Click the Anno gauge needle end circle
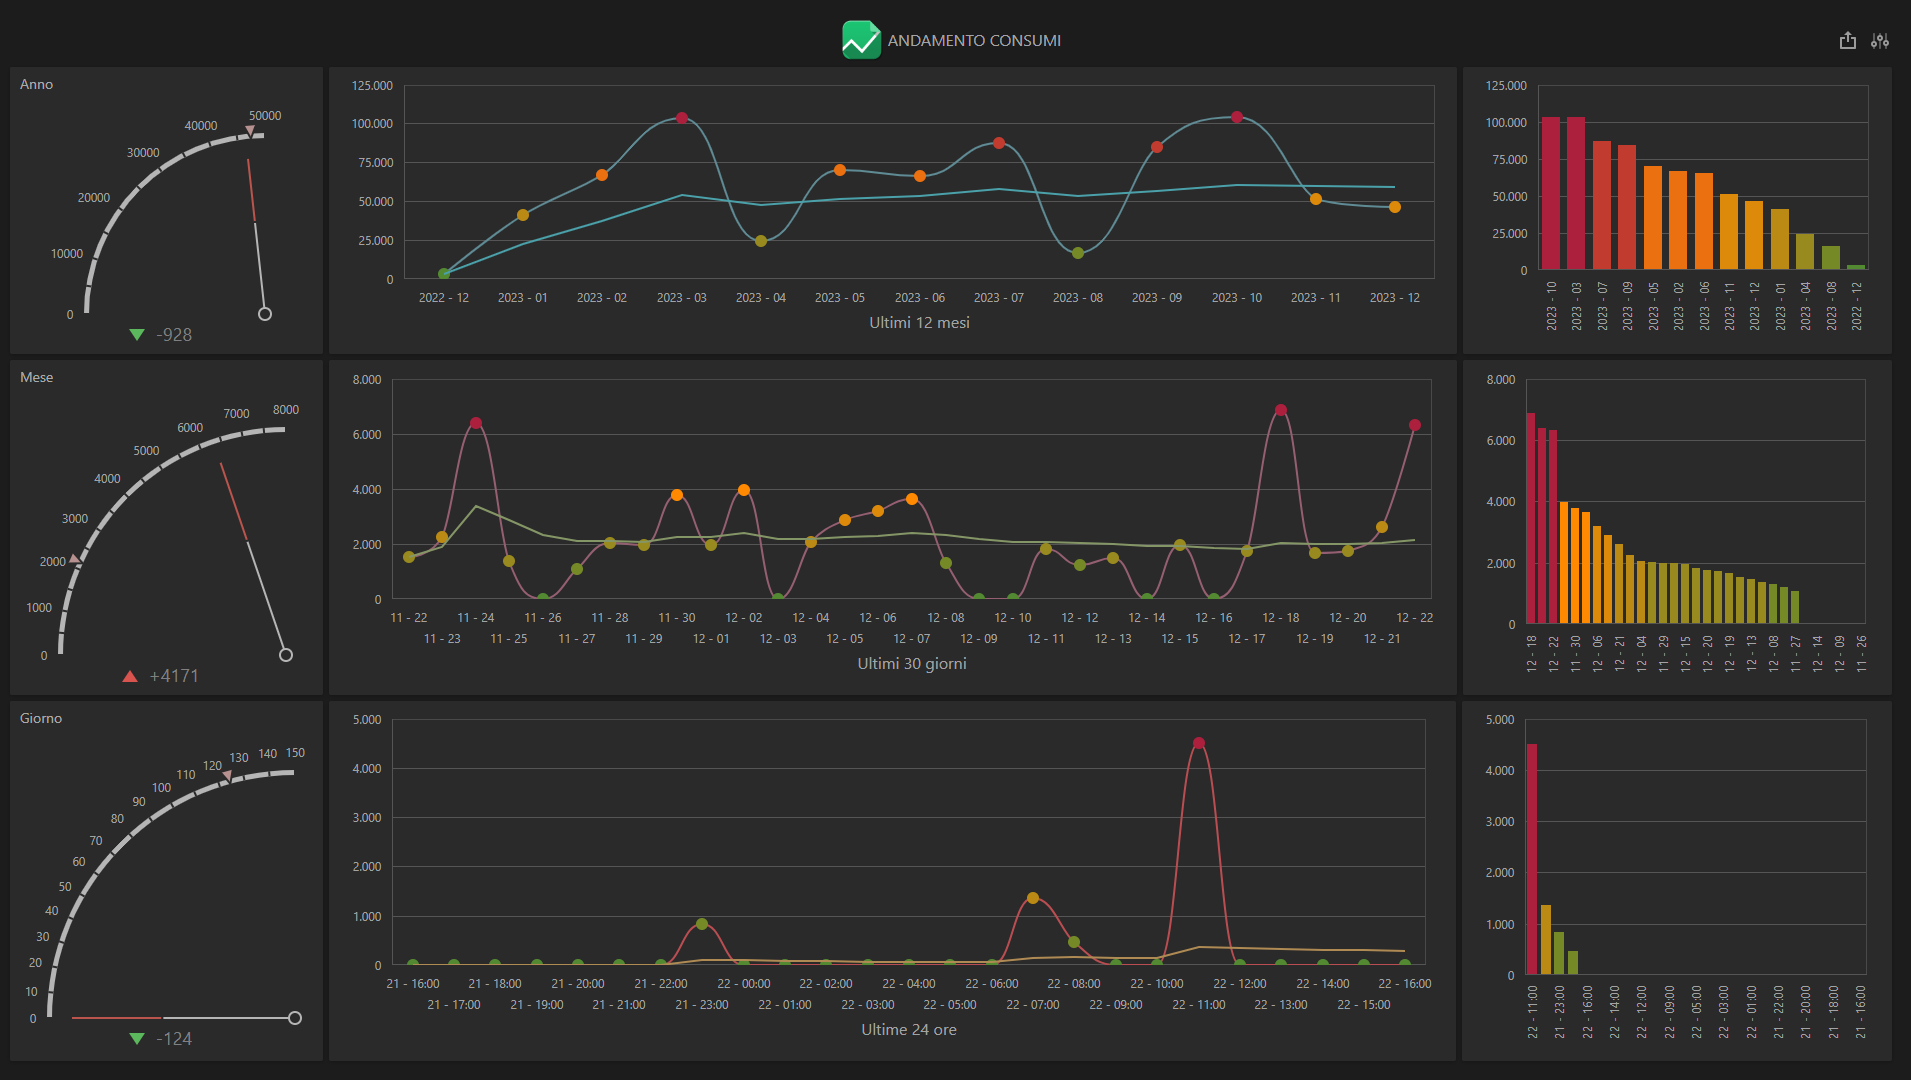The height and width of the screenshot is (1080, 1911). [x=265, y=314]
